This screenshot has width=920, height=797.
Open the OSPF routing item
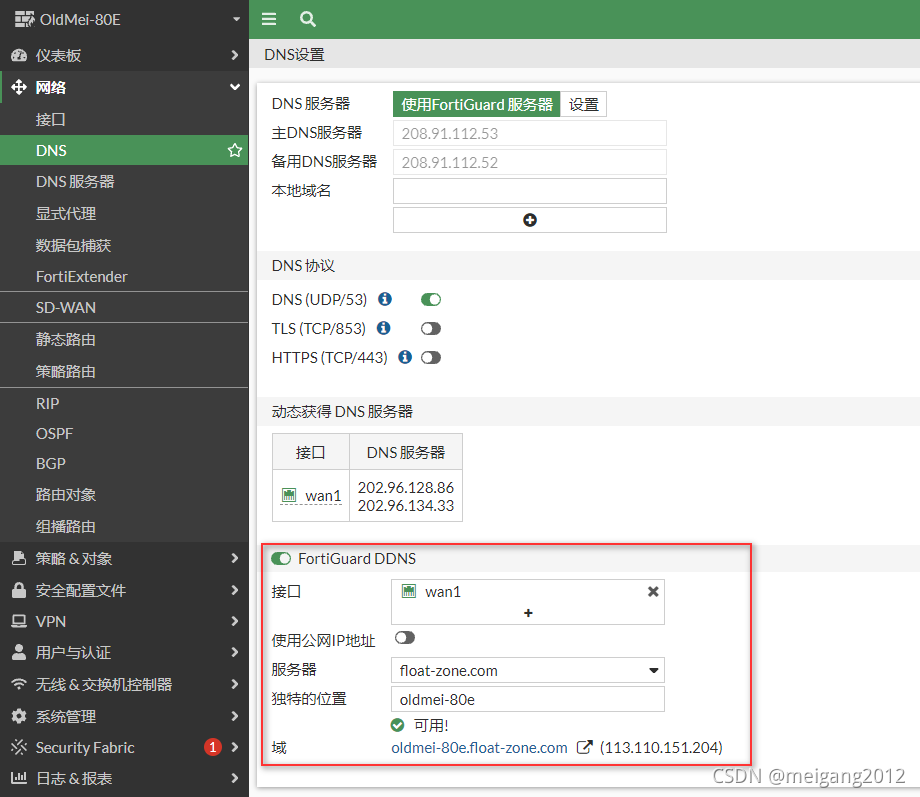click(x=124, y=434)
